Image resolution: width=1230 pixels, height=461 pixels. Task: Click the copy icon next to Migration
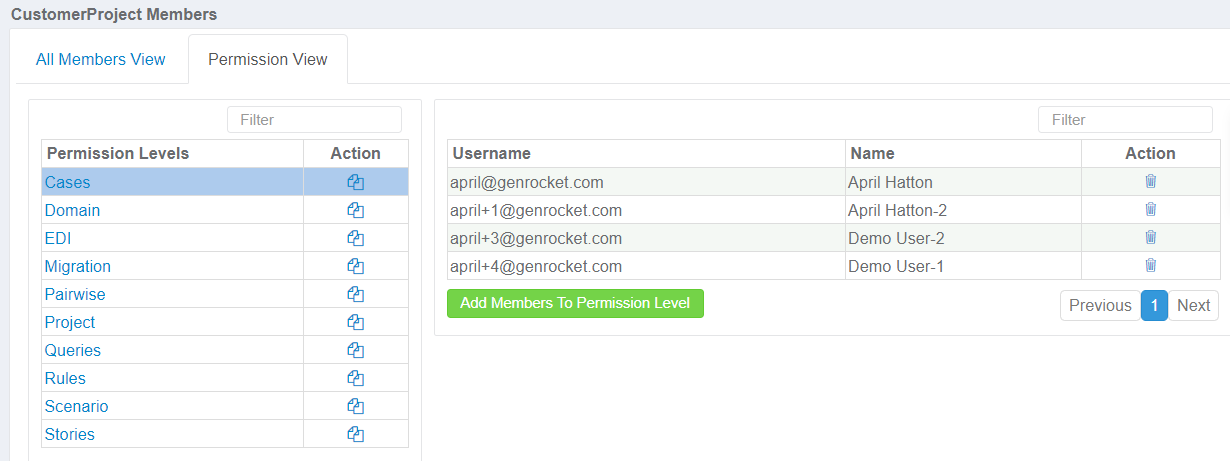click(355, 266)
